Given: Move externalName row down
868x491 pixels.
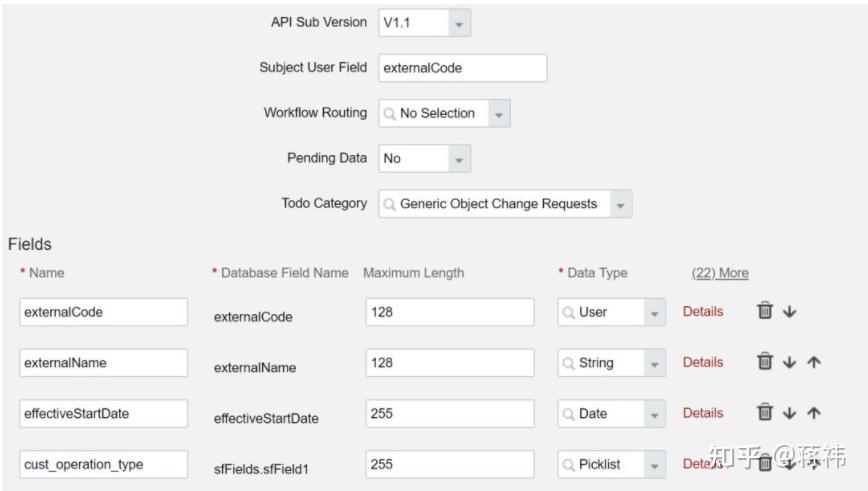Looking at the screenshot, I should point(790,363).
